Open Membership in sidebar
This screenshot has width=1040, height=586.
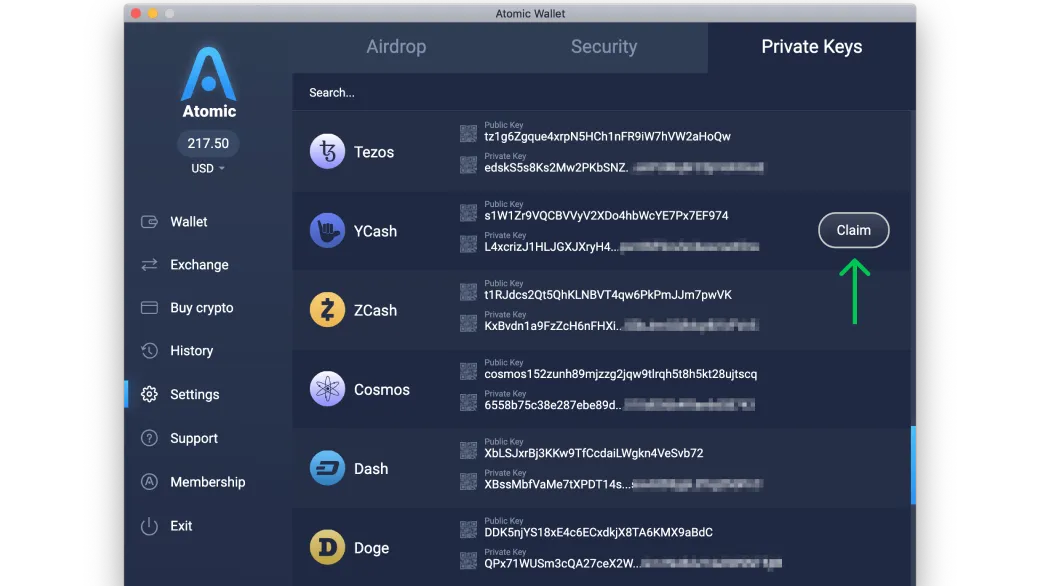pyautogui.click(x=208, y=482)
